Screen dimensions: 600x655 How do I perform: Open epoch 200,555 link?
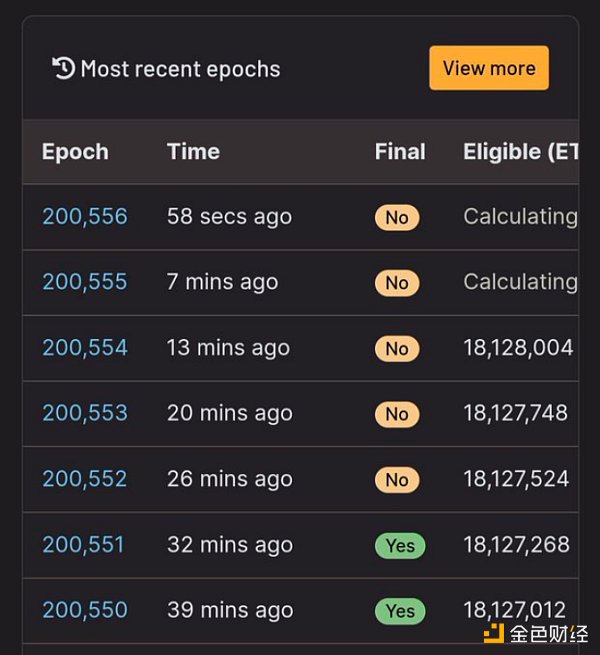pos(85,282)
